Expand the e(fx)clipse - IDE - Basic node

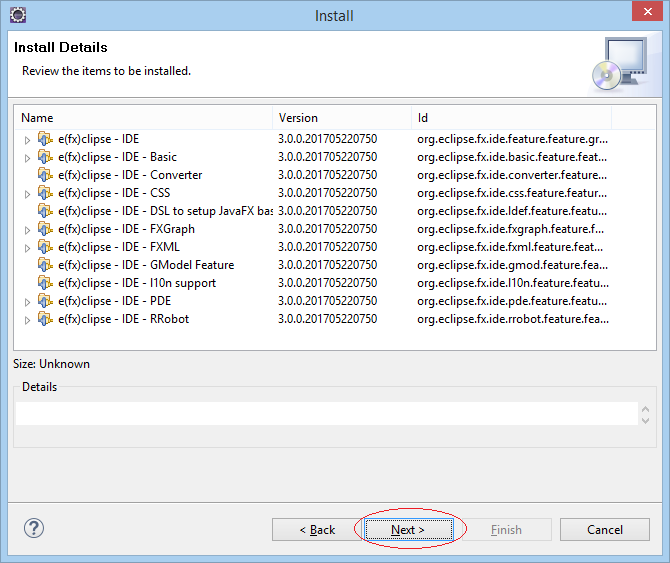pos(27,158)
